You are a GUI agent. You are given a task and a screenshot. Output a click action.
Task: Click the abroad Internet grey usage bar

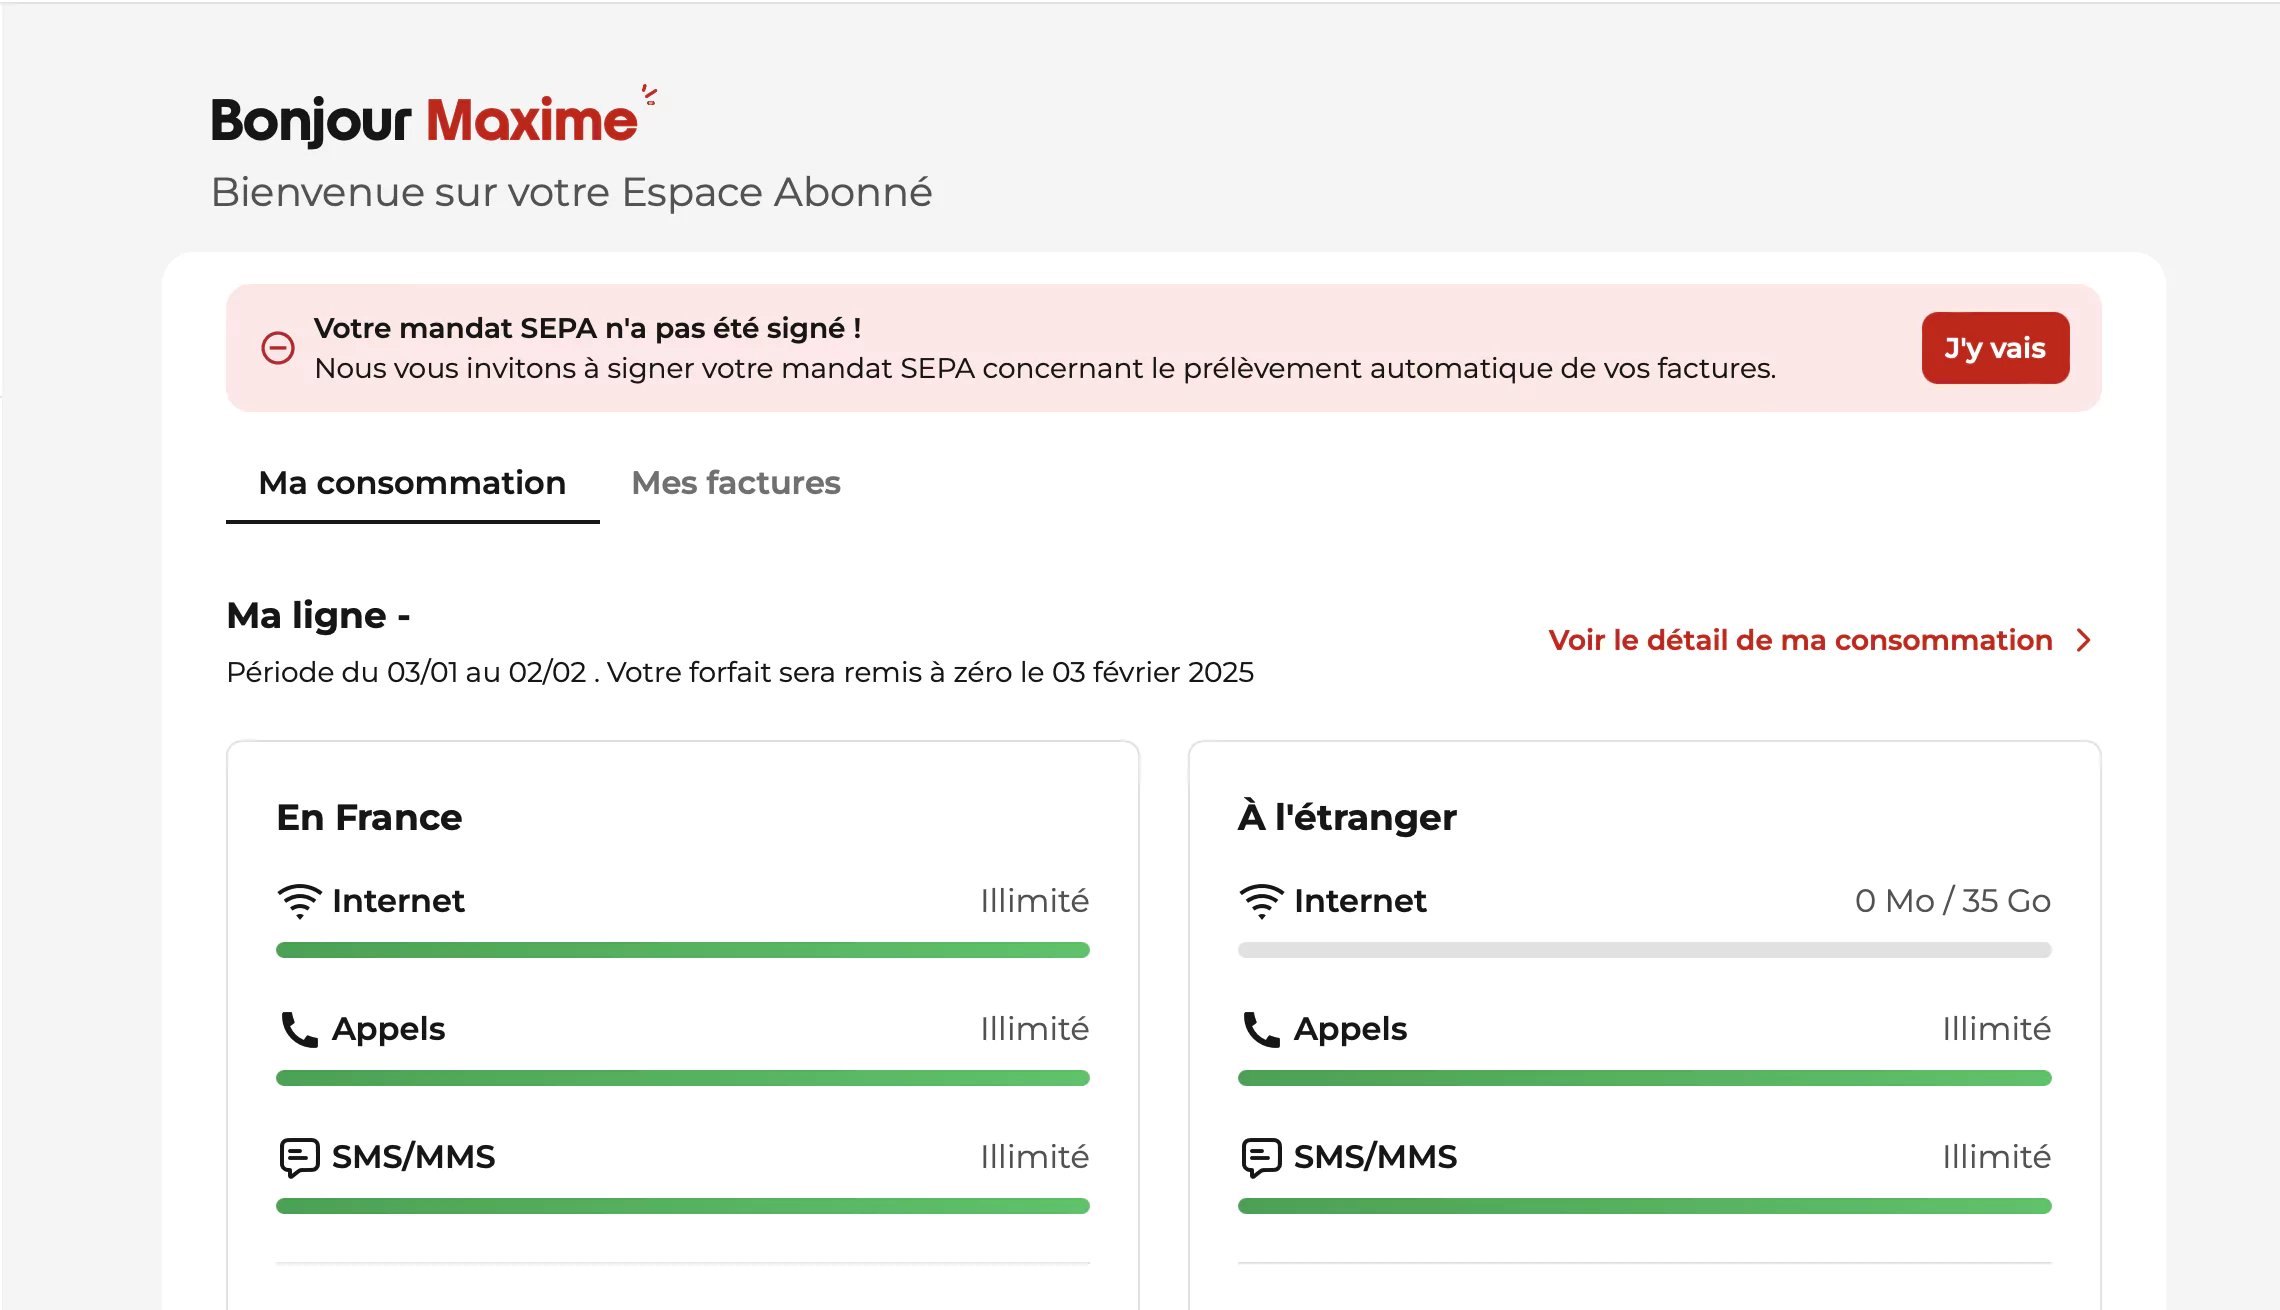coord(1645,950)
